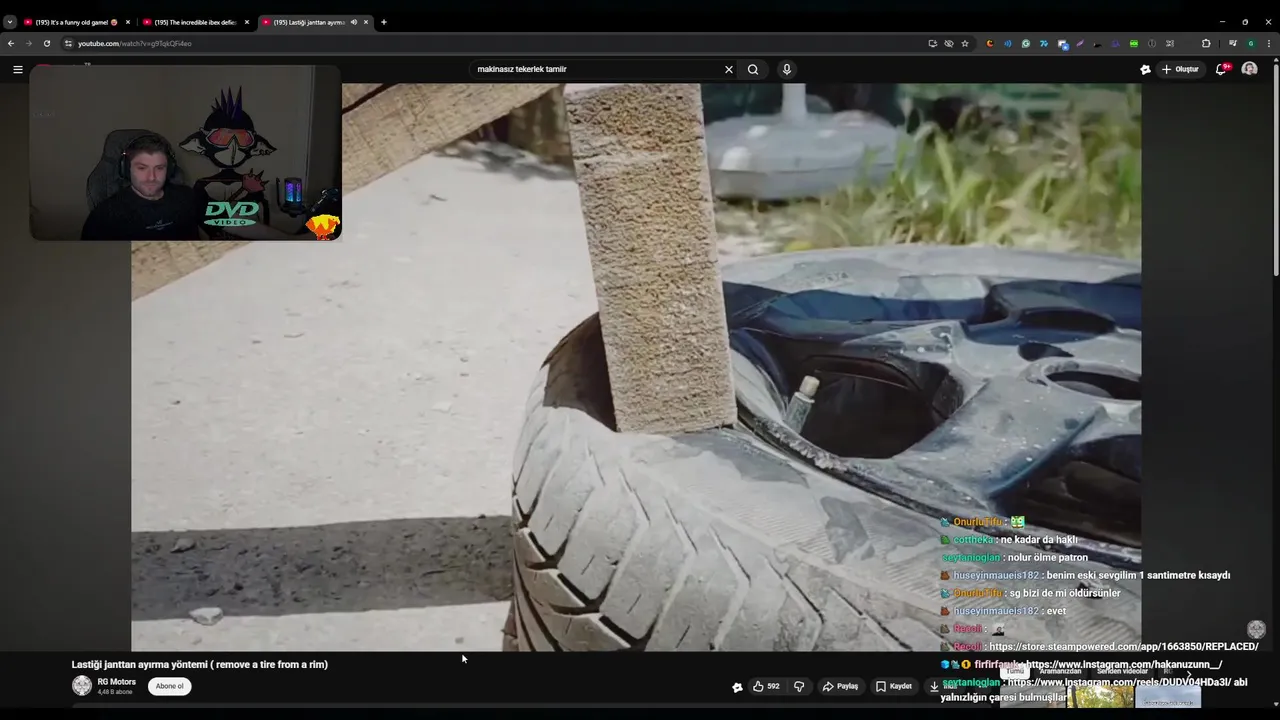1280x720 pixels.
Task: Open the account avatar menu
Action: (x=1249, y=69)
